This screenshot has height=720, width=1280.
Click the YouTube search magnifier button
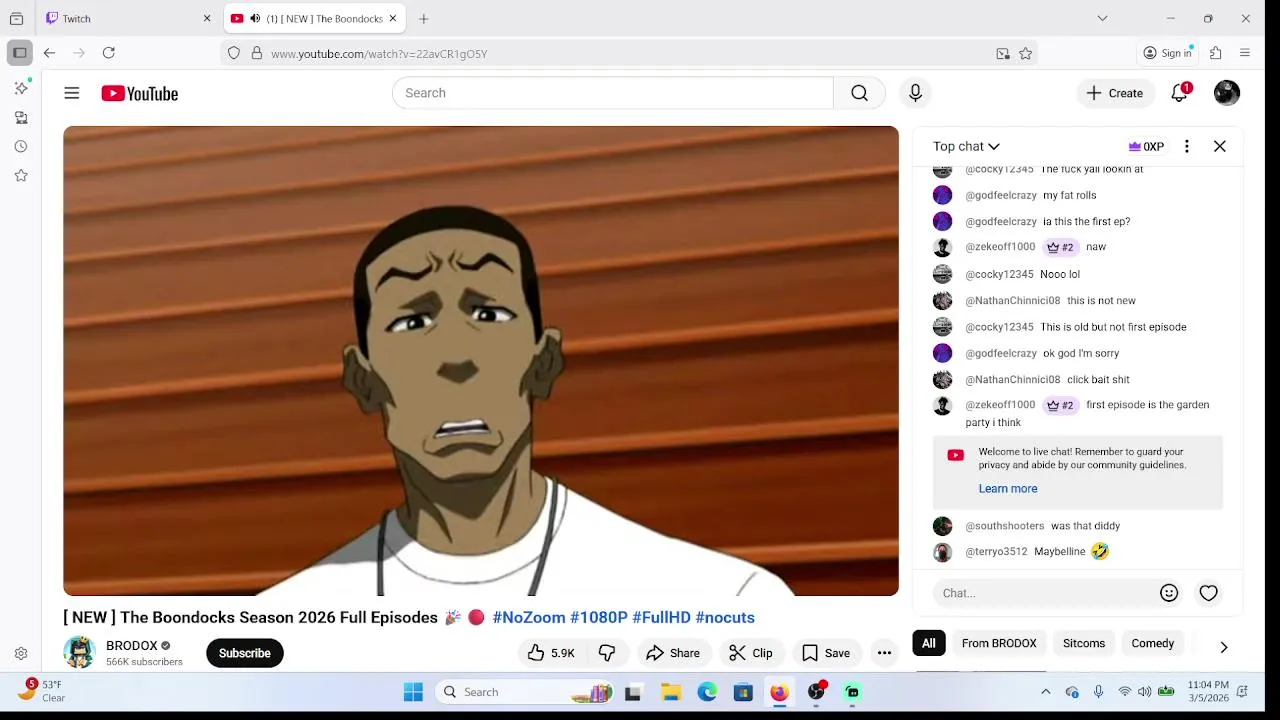[859, 93]
